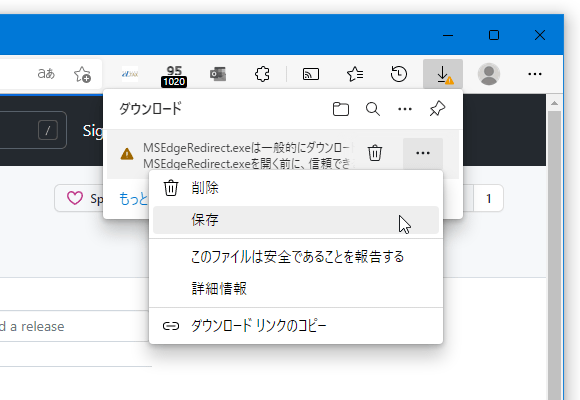This screenshot has width=580, height=400.
Task: Pin the Downloads panel
Action: coord(437,109)
